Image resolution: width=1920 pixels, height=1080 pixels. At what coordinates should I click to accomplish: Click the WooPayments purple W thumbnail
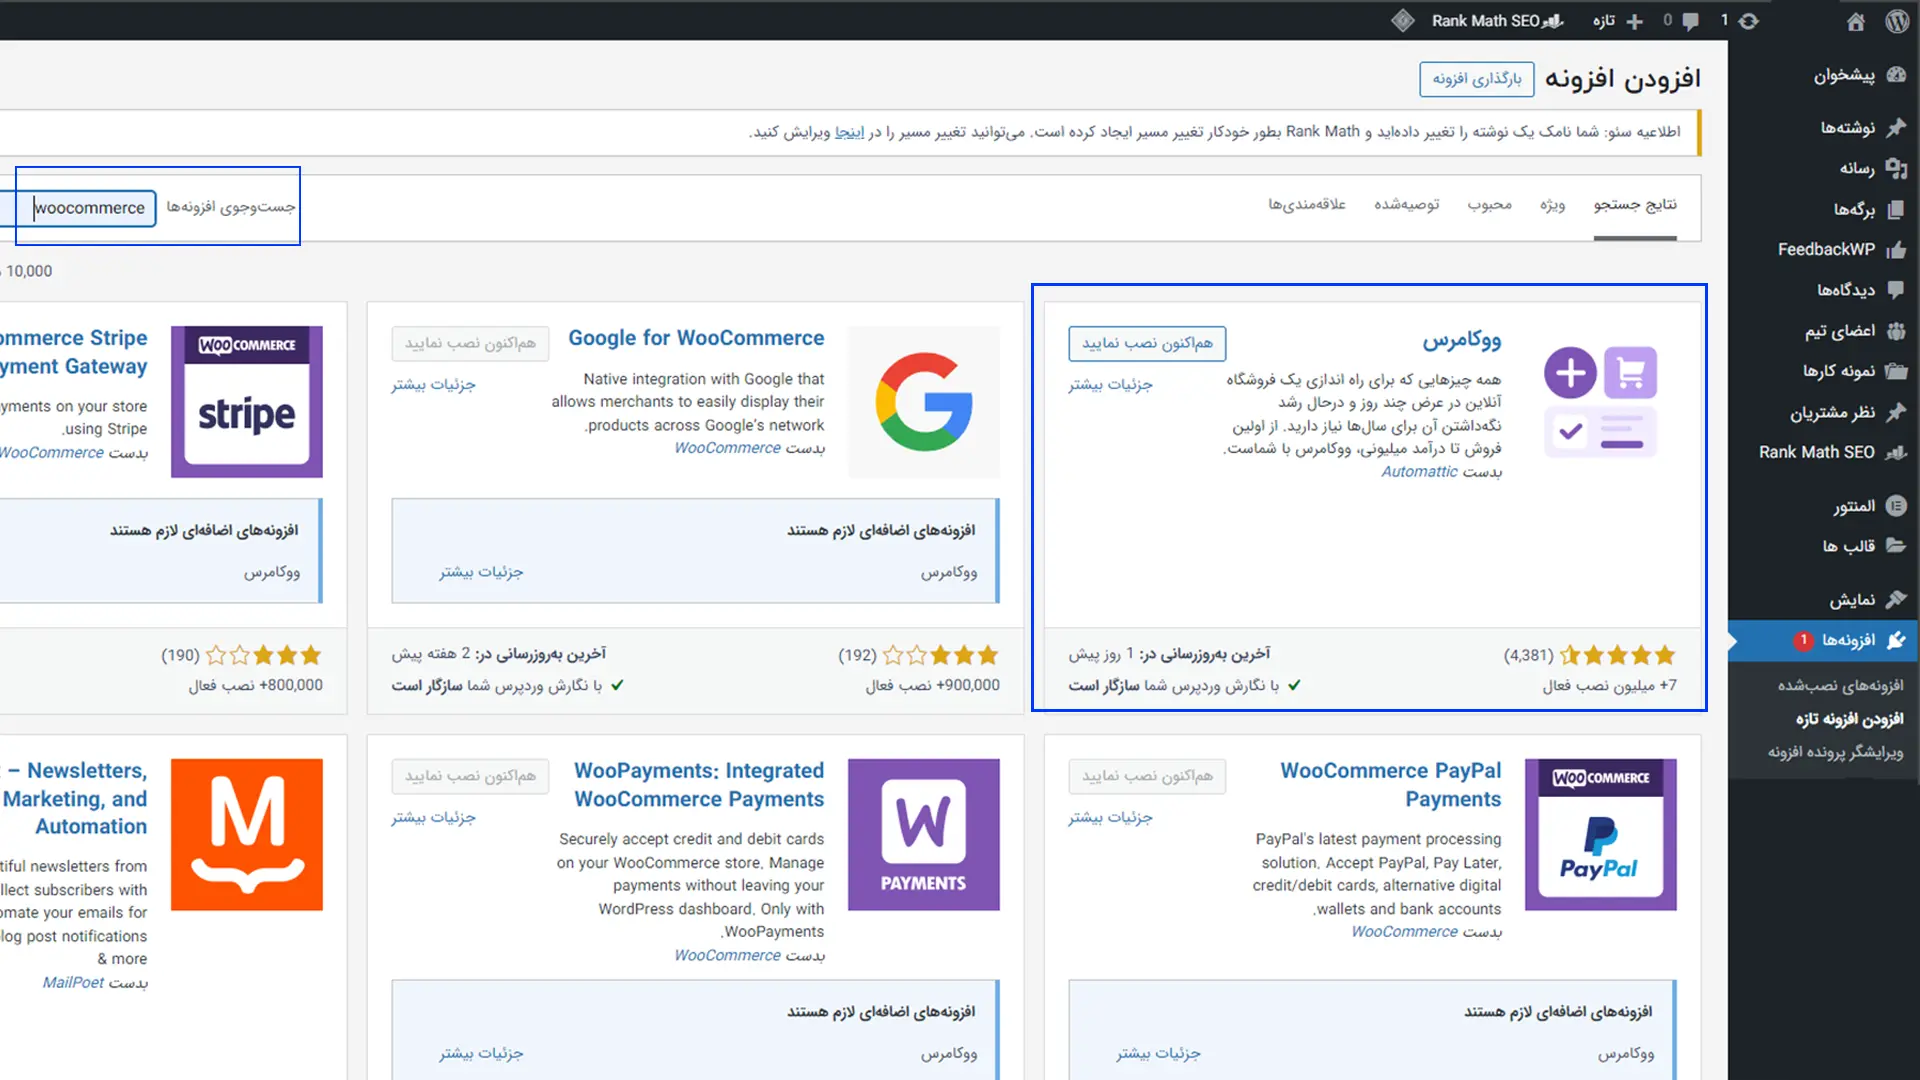[924, 835]
